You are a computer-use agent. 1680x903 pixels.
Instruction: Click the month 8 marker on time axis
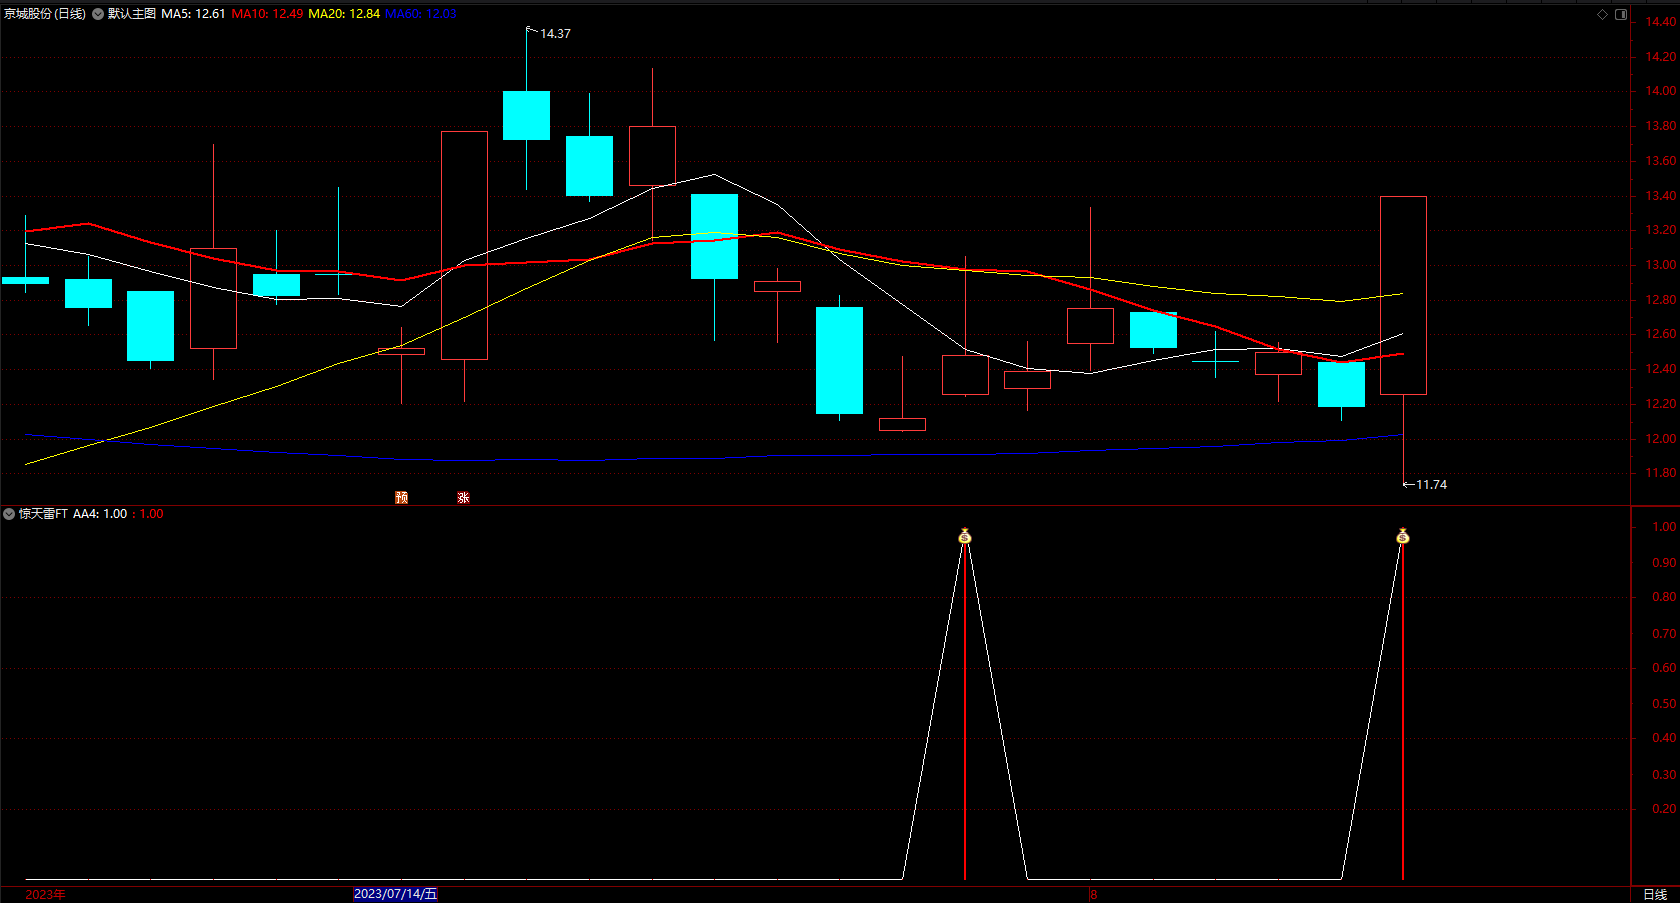pos(1093,894)
